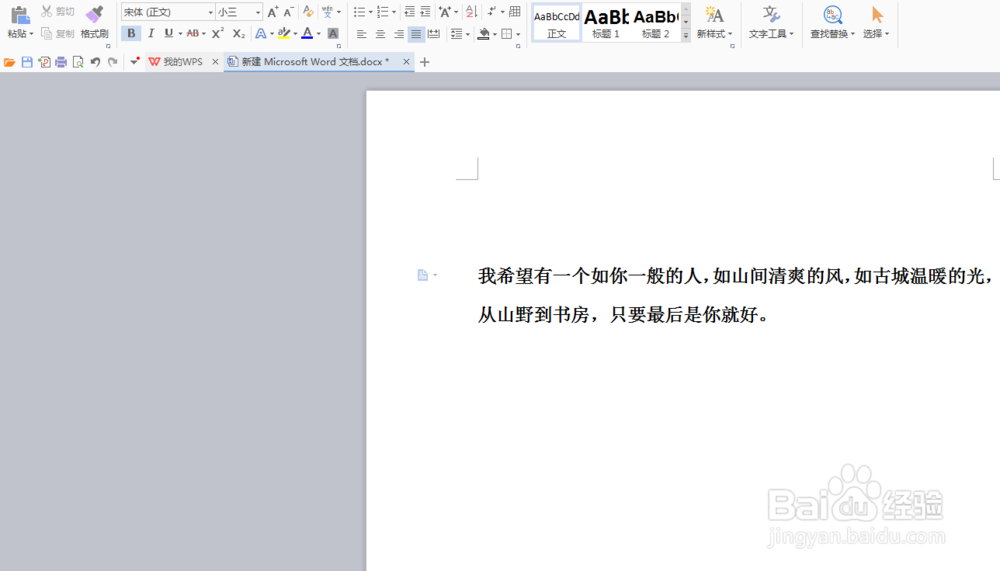Decrease paragraph indent
The height and width of the screenshot is (571, 1000).
[409, 11]
